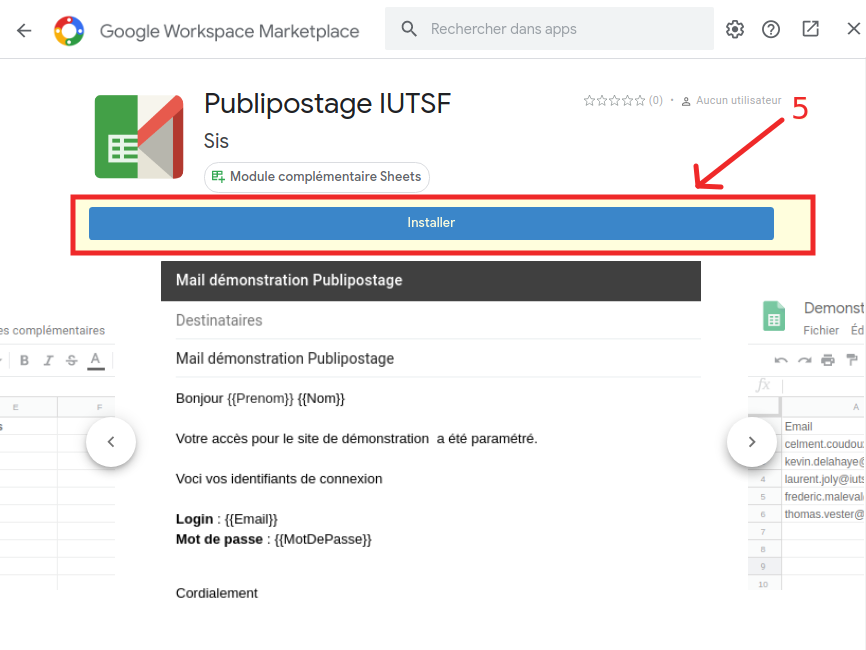Click the 'frederic.maleval' cell
Image resolution: width=866 pixels, height=650 pixels.
823,496
